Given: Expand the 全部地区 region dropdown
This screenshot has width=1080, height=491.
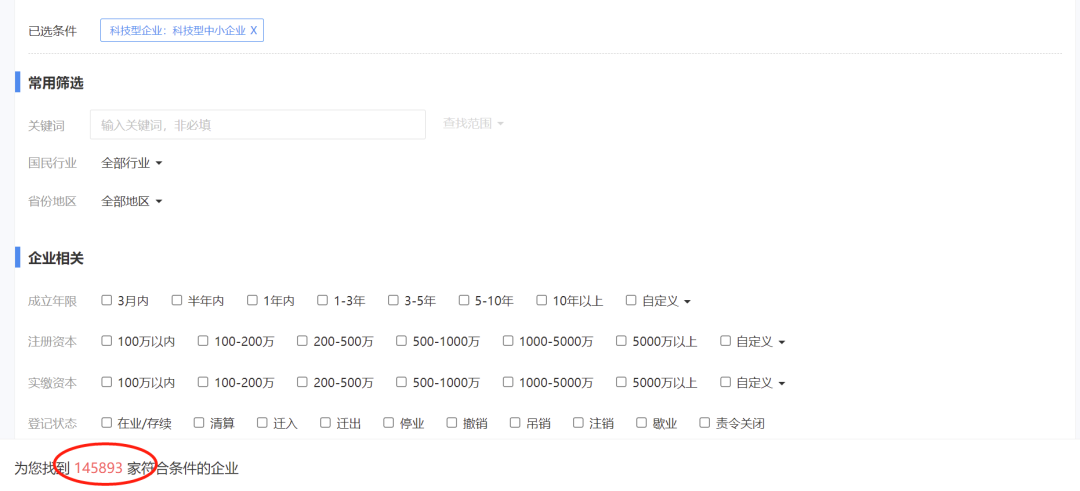Looking at the screenshot, I should point(132,202).
